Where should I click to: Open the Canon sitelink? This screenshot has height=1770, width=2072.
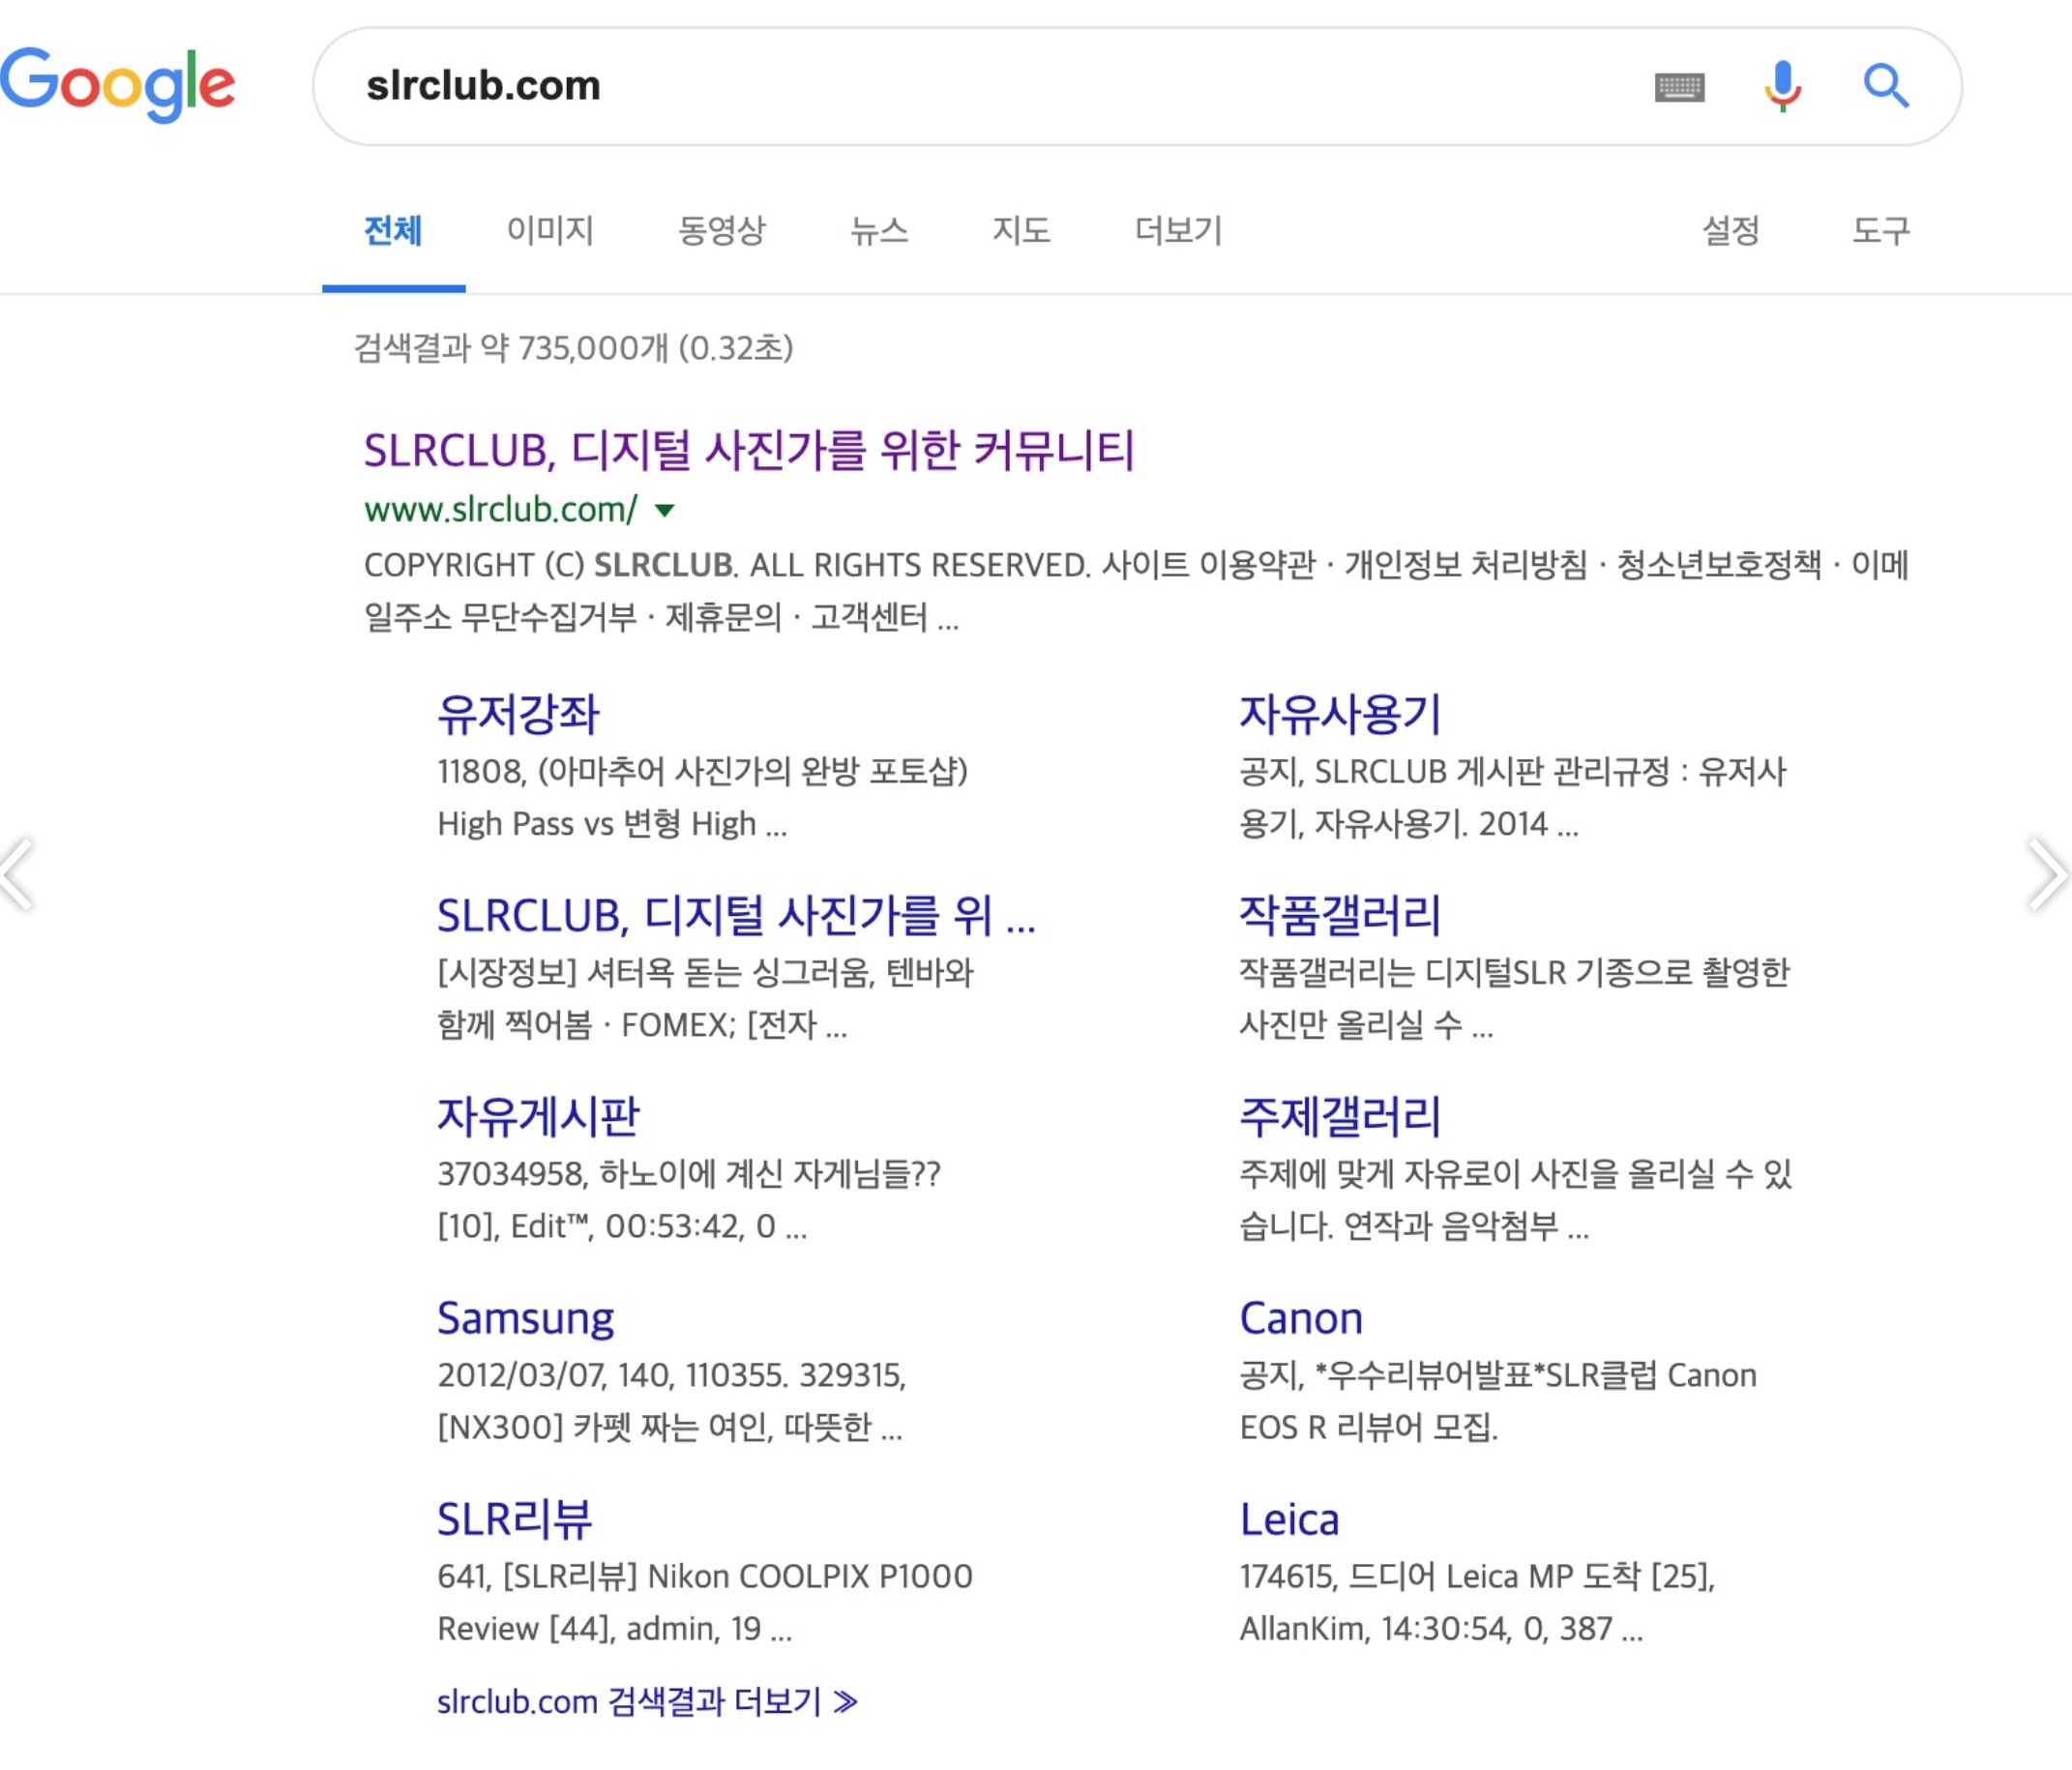coord(1301,1319)
